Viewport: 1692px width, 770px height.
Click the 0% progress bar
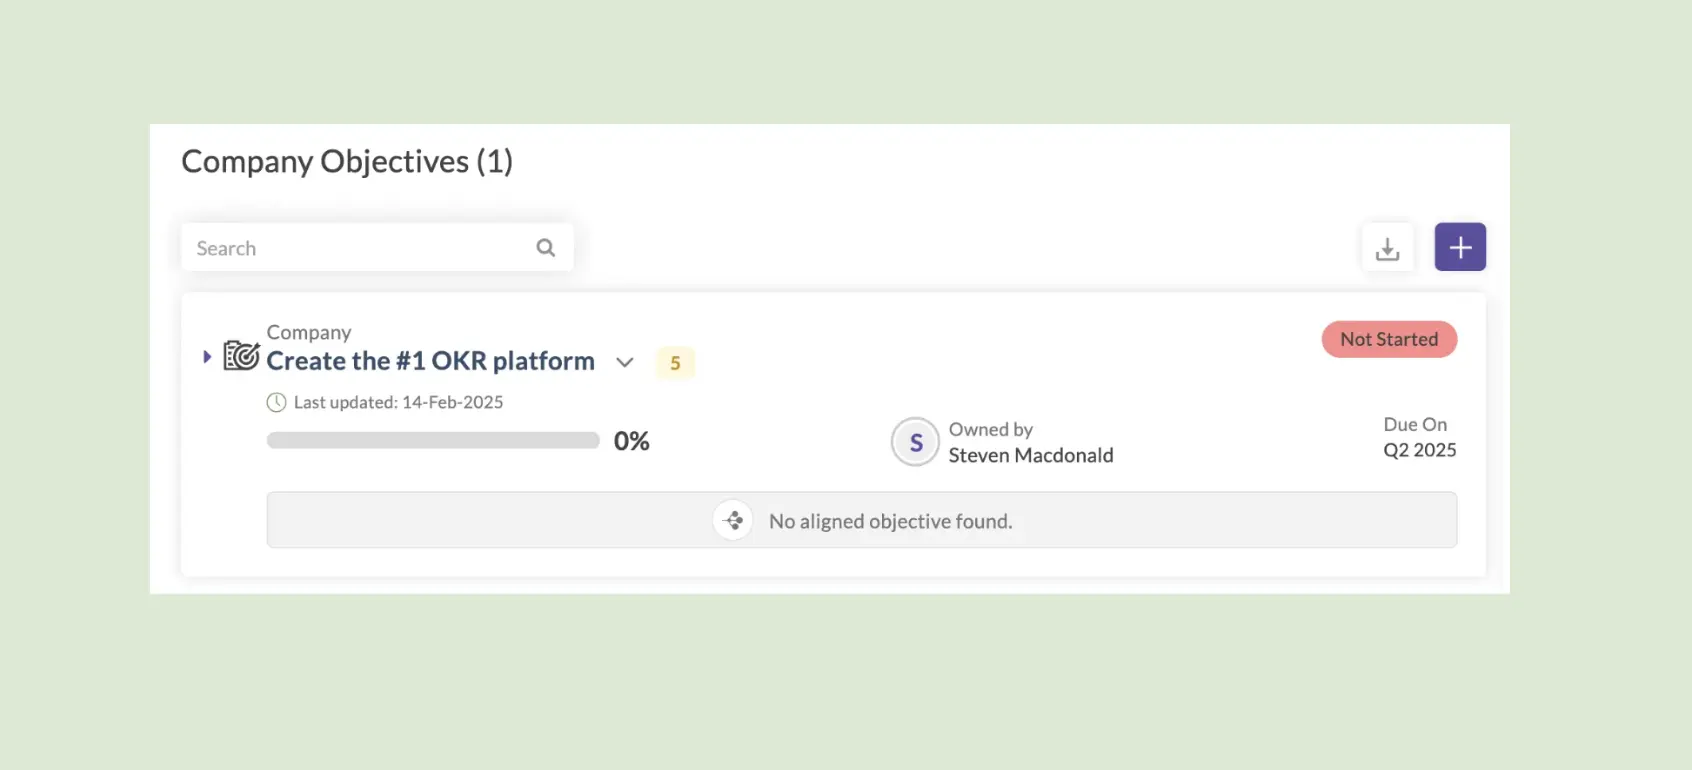(432, 440)
